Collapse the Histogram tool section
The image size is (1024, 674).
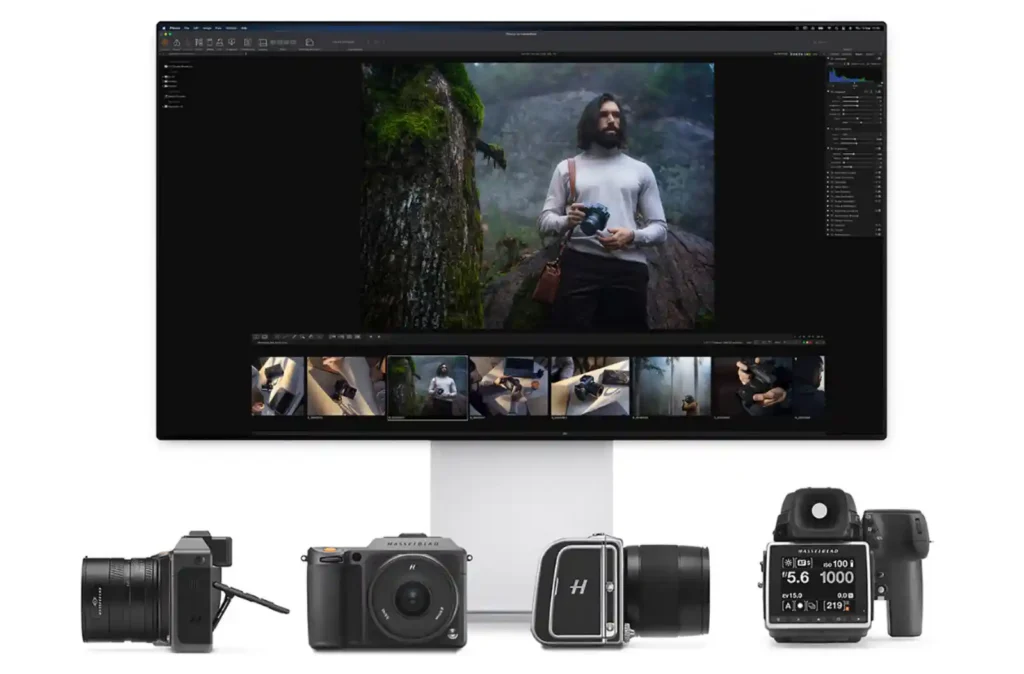click(830, 59)
